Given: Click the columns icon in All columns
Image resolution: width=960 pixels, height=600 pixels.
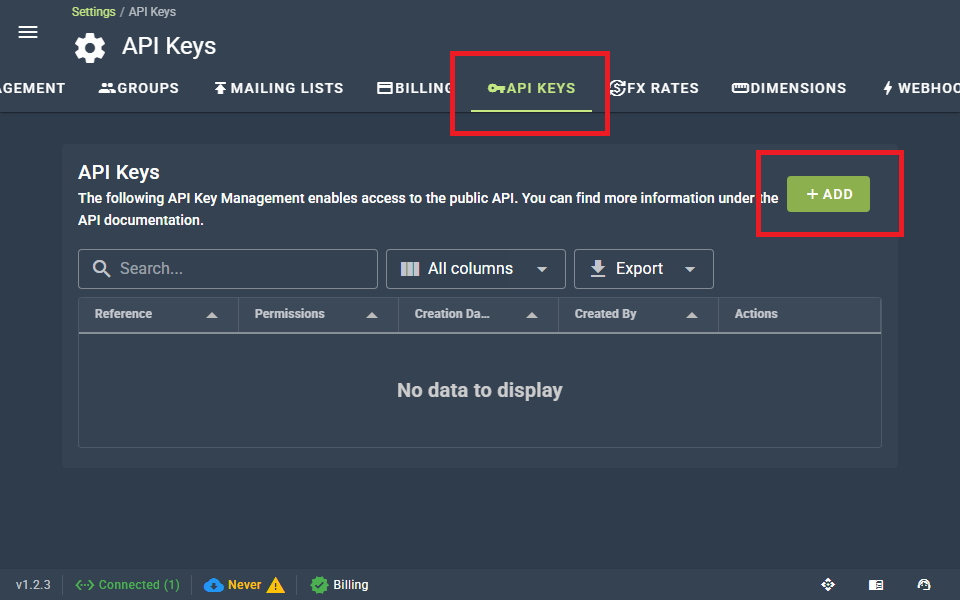Looking at the screenshot, I should [410, 269].
